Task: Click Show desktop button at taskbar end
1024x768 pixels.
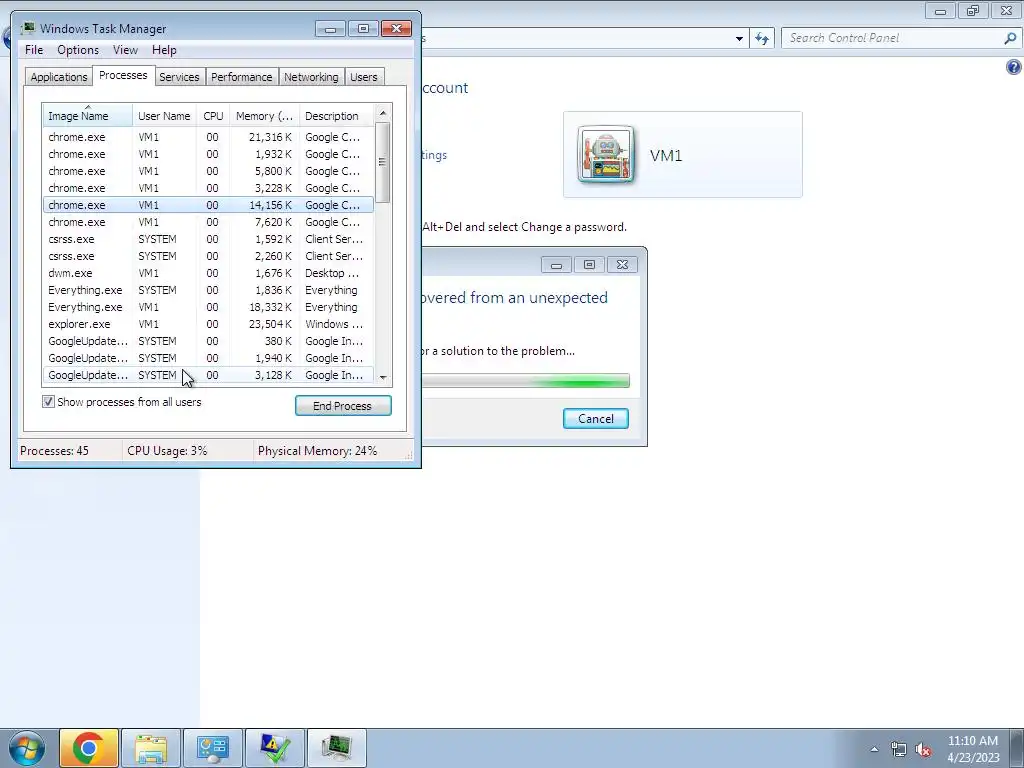Action: pyautogui.click(x=1015, y=748)
